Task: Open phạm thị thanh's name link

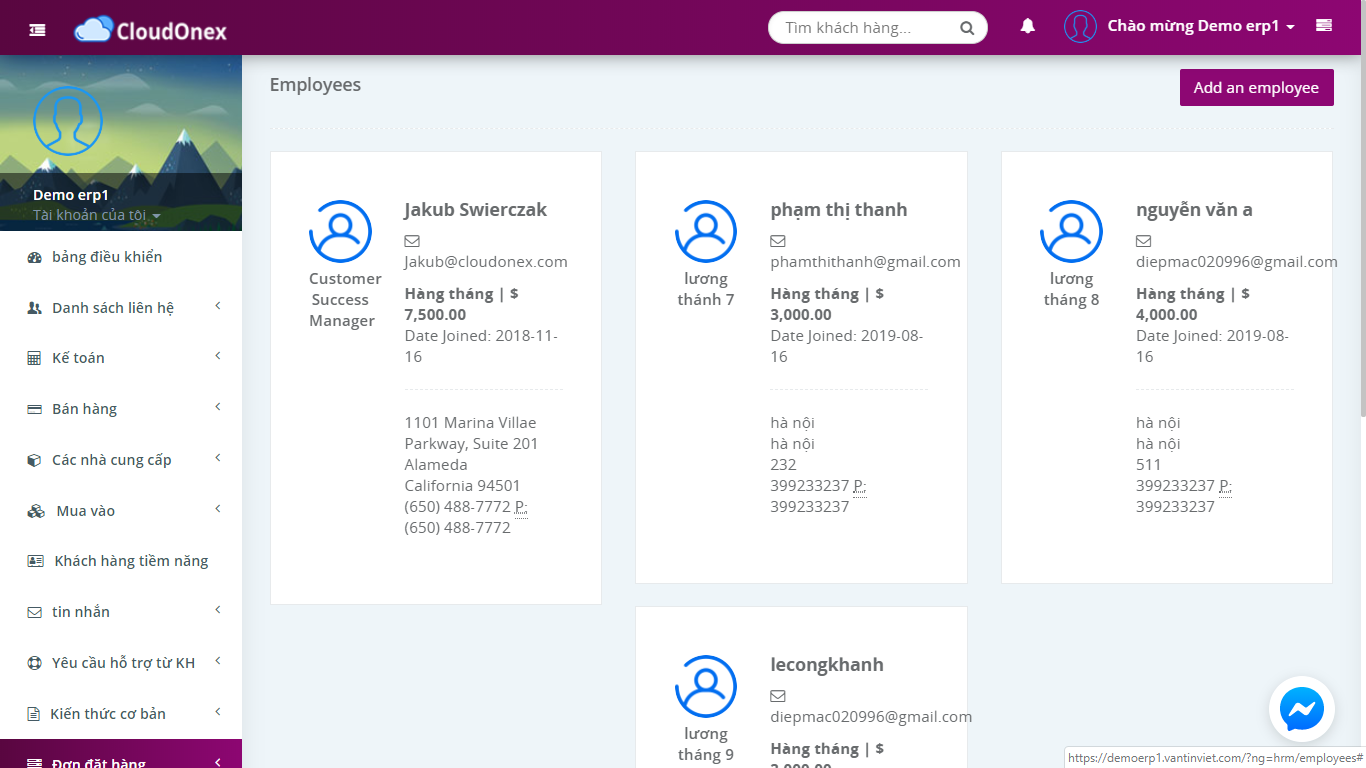Action: click(x=839, y=210)
